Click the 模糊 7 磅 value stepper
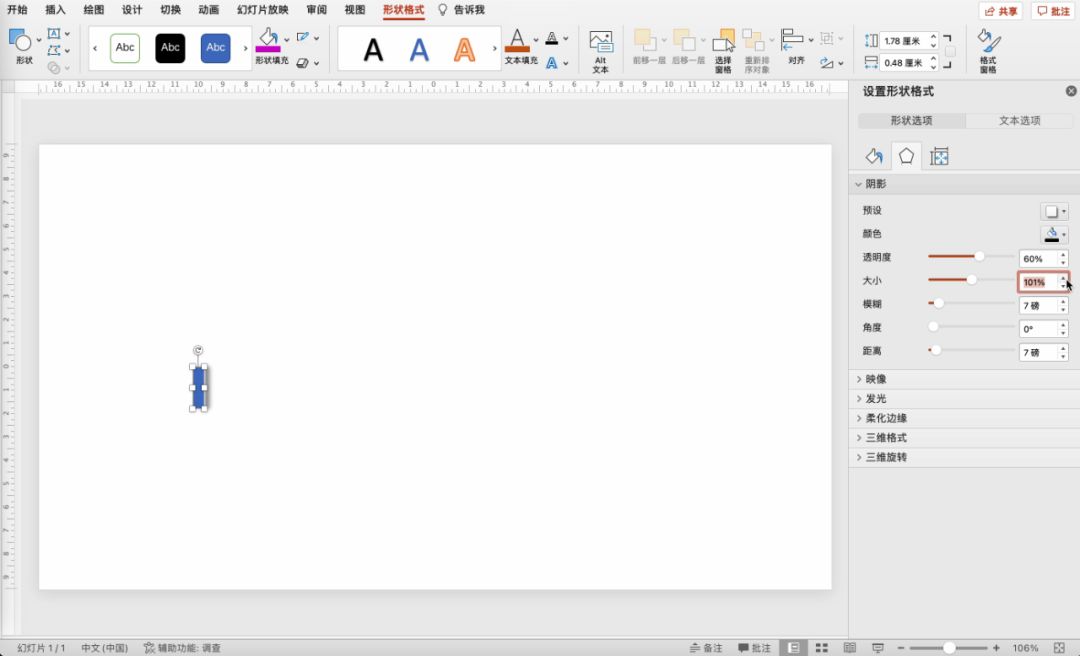This screenshot has height=656, width=1080. point(1063,305)
